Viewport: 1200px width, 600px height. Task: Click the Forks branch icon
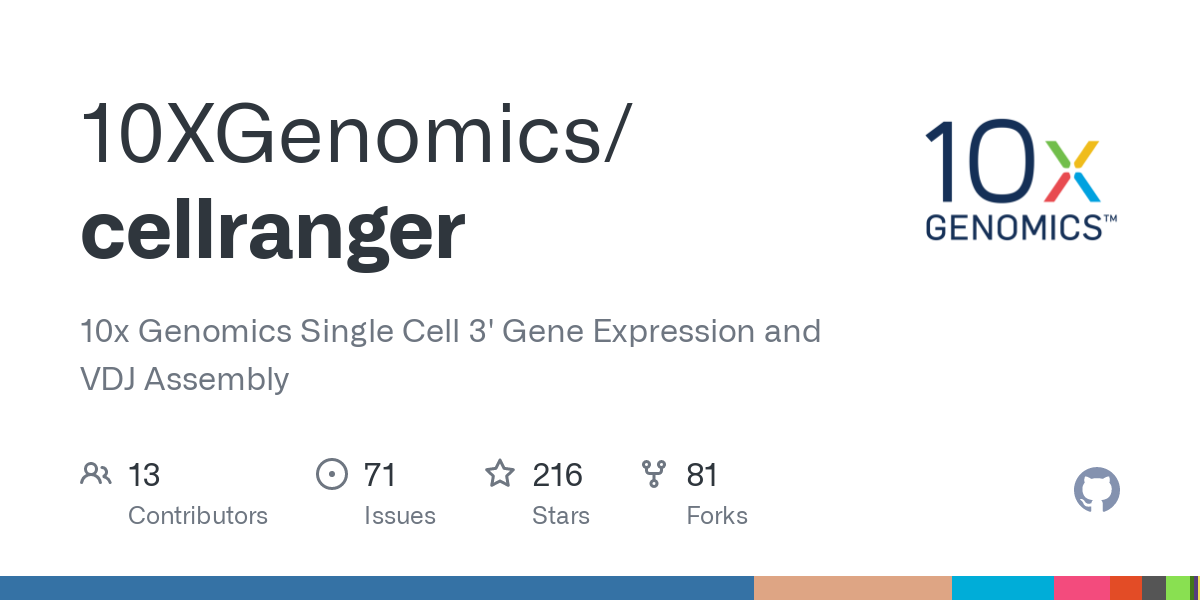point(654,474)
